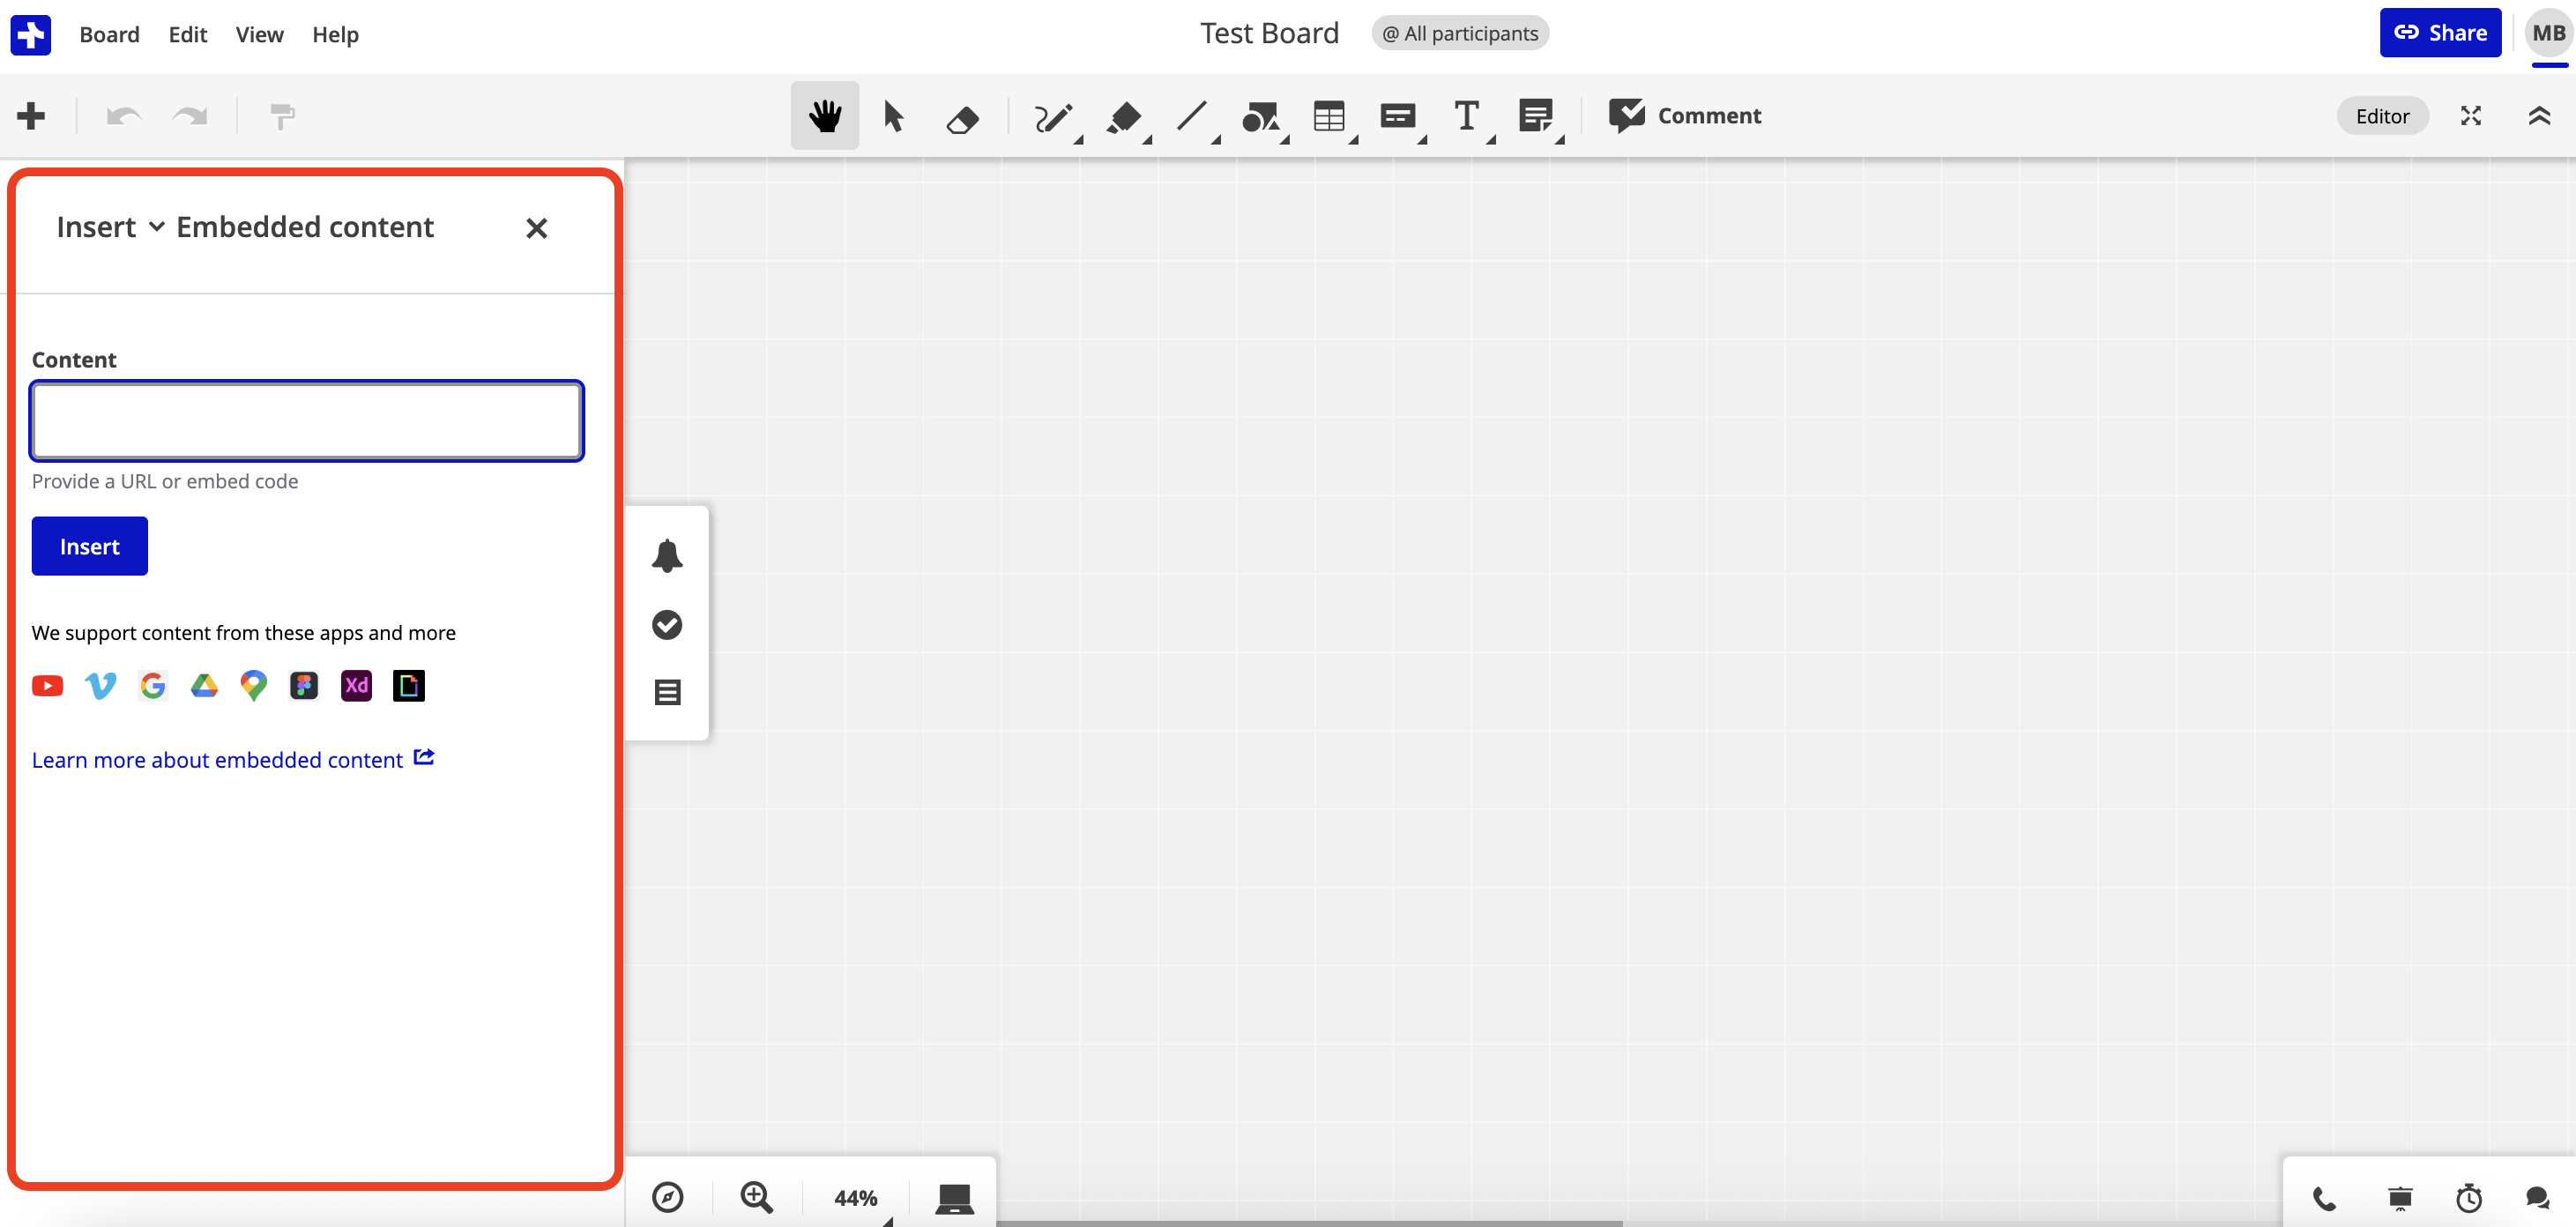The height and width of the screenshot is (1227, 2576).
Task: Expand the Table tool options arrow
Action: pos(1353,140)
